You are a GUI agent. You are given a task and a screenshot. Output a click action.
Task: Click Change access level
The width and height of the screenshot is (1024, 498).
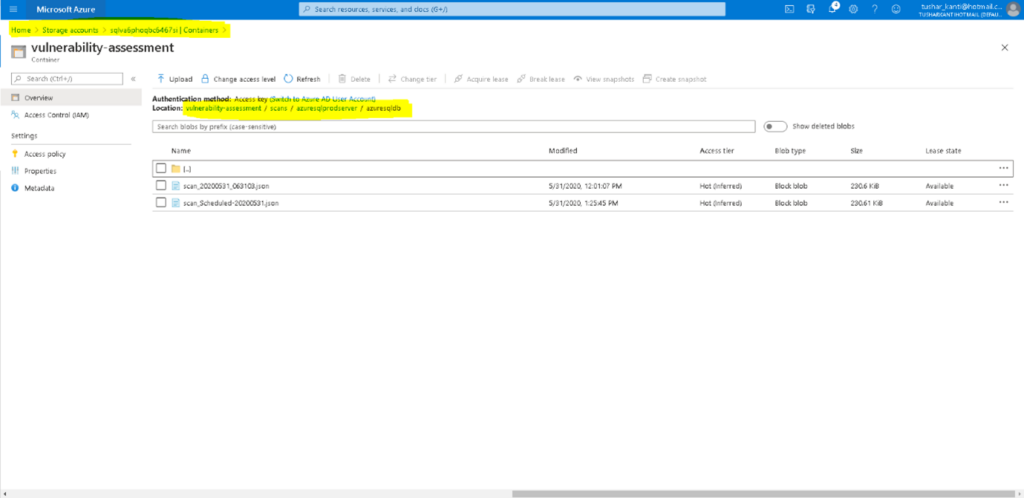click(238, 79)
